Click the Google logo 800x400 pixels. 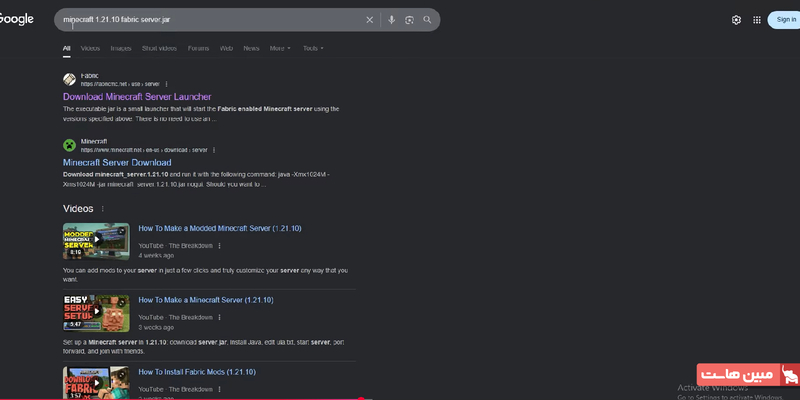(17, 19)
